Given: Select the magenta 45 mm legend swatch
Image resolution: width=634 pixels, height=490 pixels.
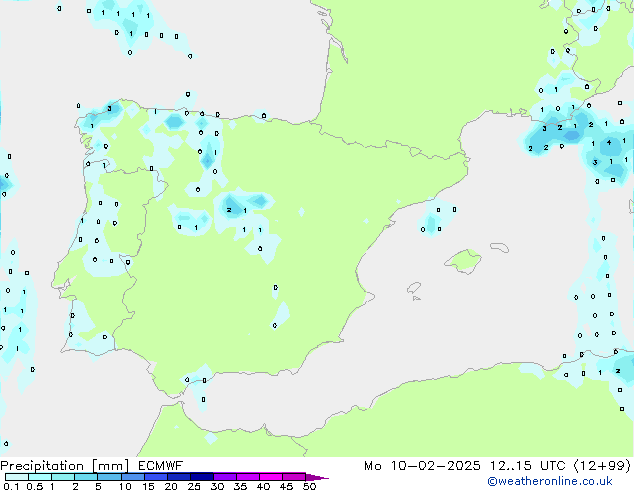Looking at the screenshot, I should click(293, 477).
